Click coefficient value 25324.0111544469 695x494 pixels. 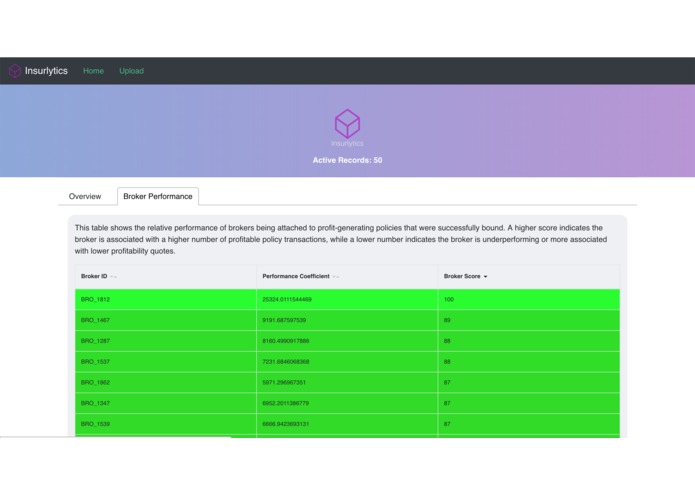coord(287,300)
